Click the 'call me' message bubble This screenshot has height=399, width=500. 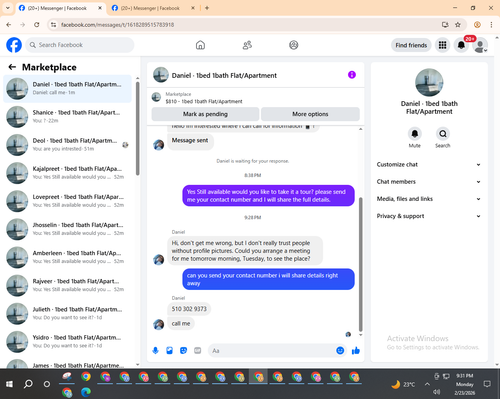click(181, 323)
